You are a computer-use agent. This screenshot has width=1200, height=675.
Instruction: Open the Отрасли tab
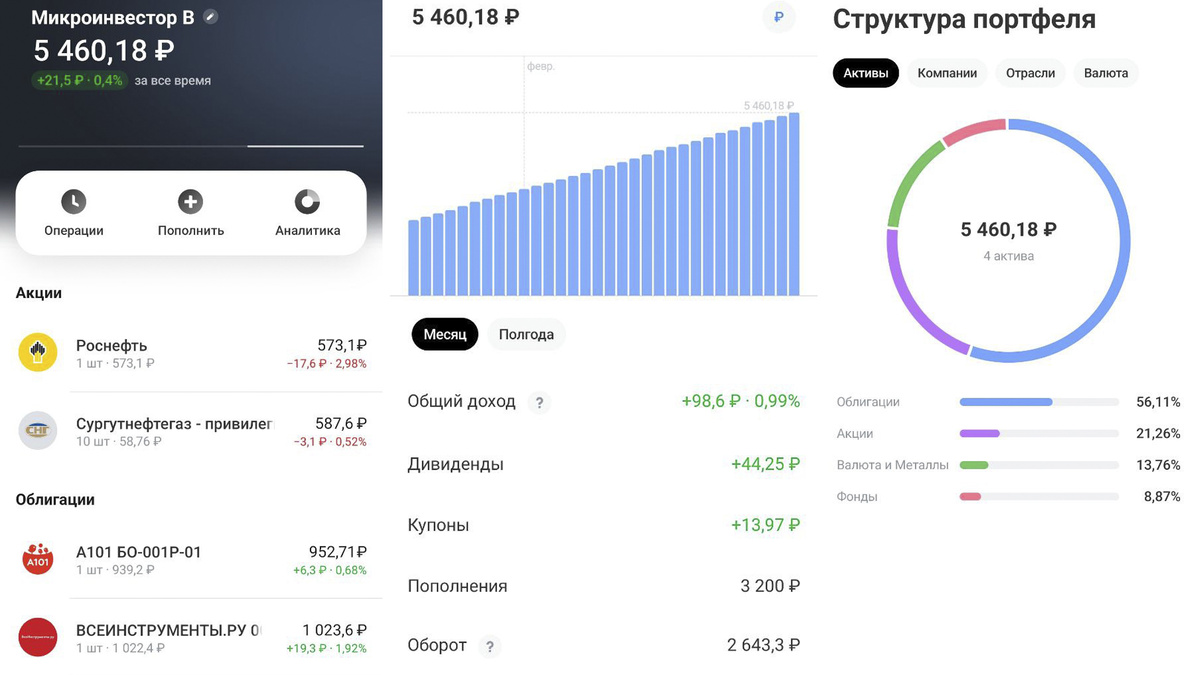pyautogui.click(x=1030, y=72)
